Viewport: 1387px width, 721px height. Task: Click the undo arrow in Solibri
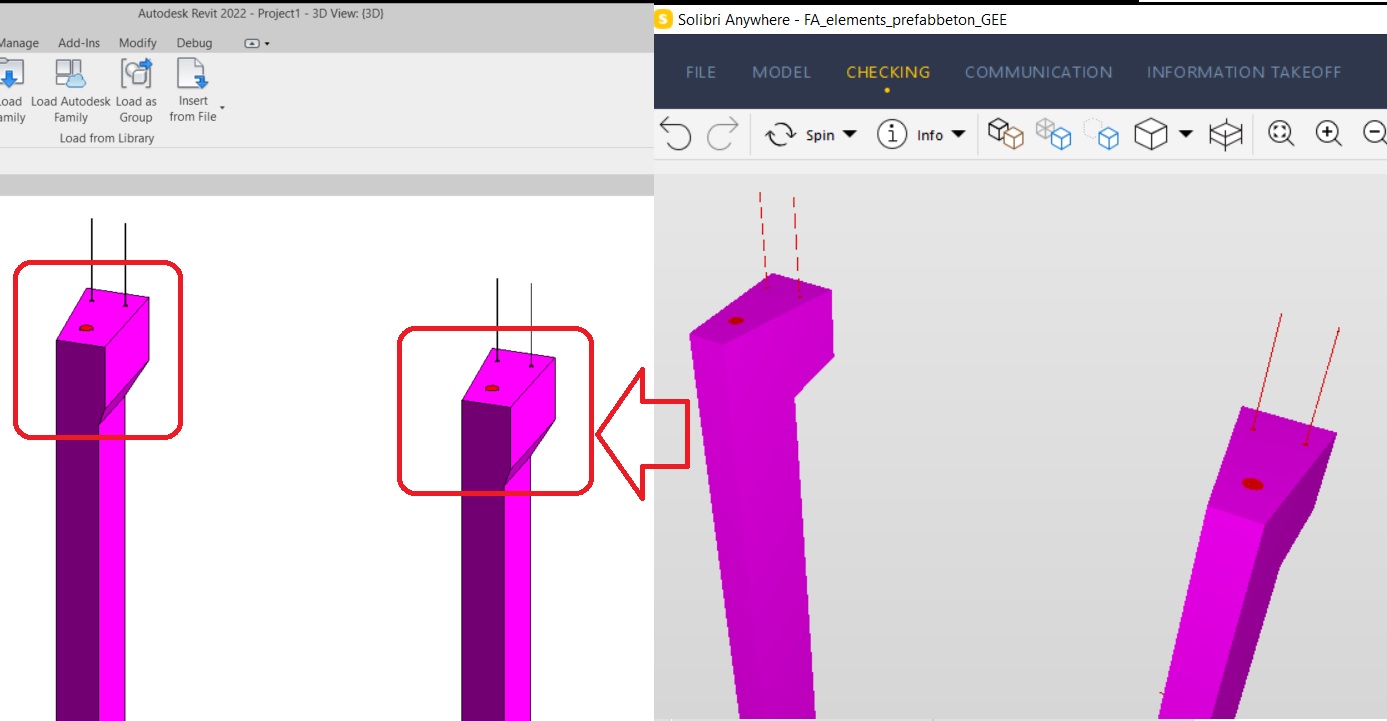(677, 133)
